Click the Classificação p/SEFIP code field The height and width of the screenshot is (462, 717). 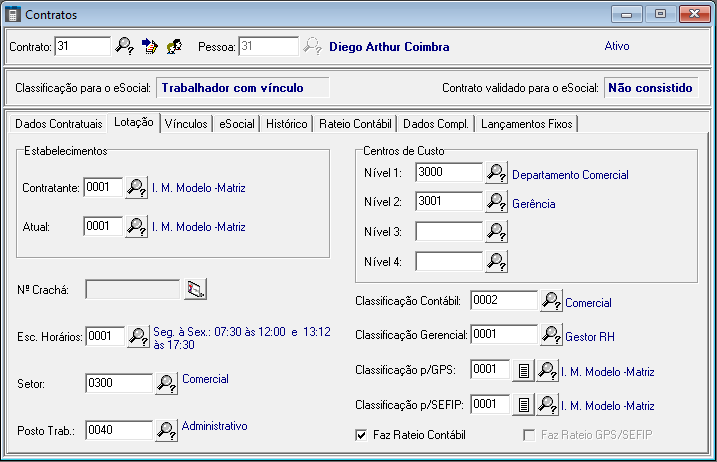[490, 404]
